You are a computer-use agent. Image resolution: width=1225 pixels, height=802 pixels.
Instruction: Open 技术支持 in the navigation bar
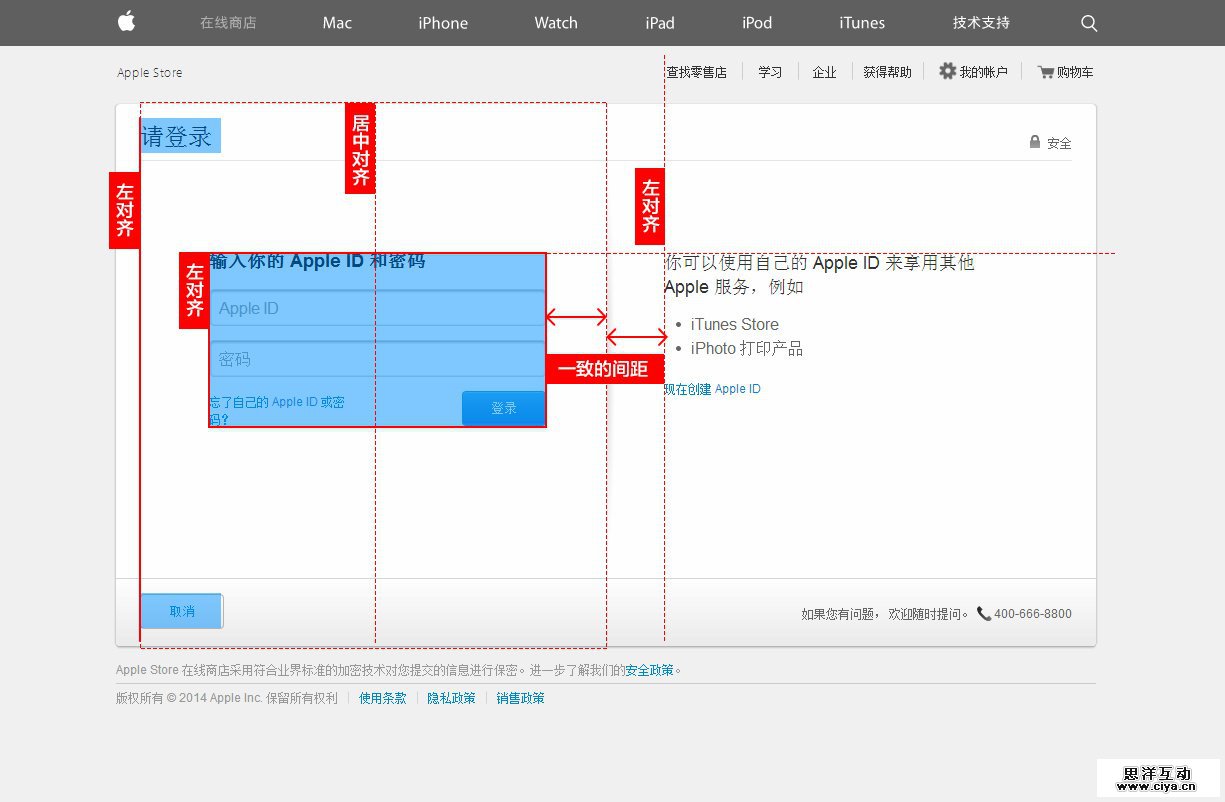coord(981,23)
